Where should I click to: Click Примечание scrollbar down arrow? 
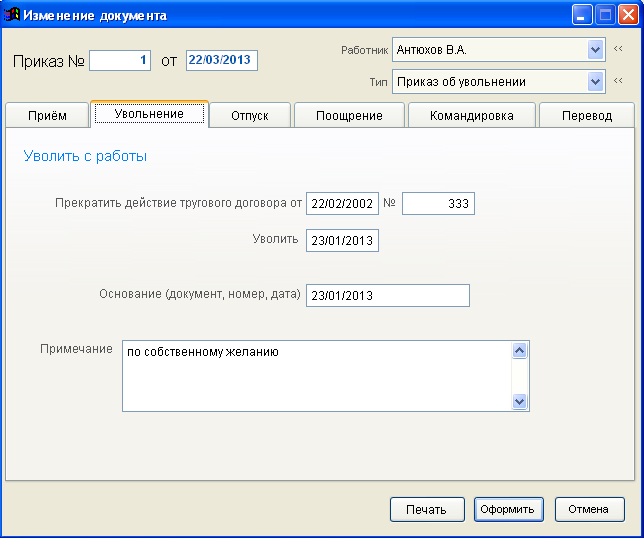[520, 401]
